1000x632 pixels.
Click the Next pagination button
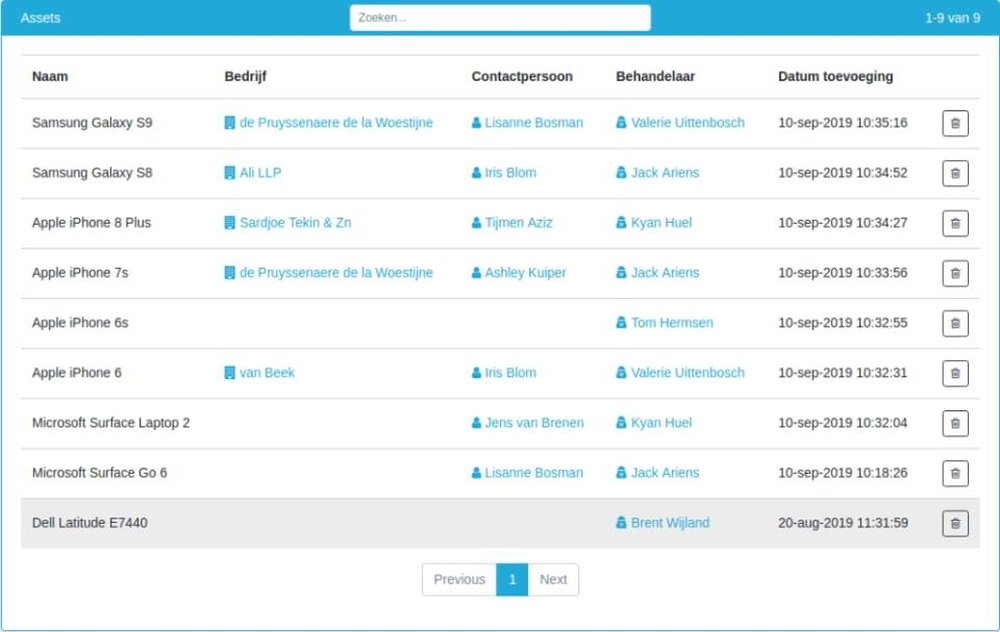click(554, 579)
